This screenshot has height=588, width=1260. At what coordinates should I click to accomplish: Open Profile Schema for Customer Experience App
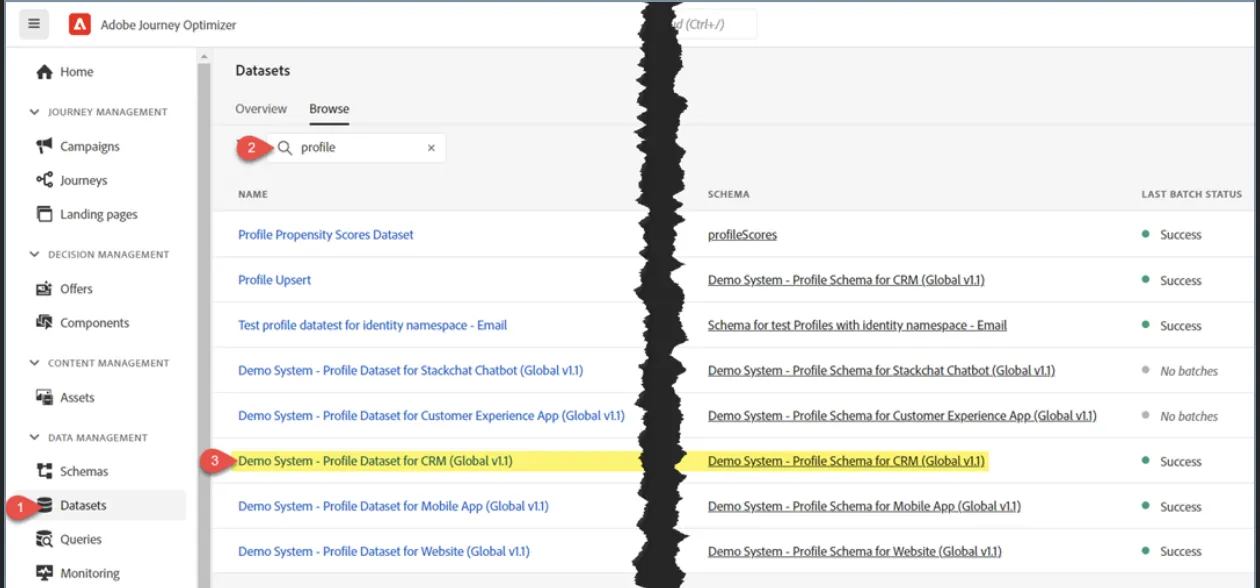click(x=902, y=416)
